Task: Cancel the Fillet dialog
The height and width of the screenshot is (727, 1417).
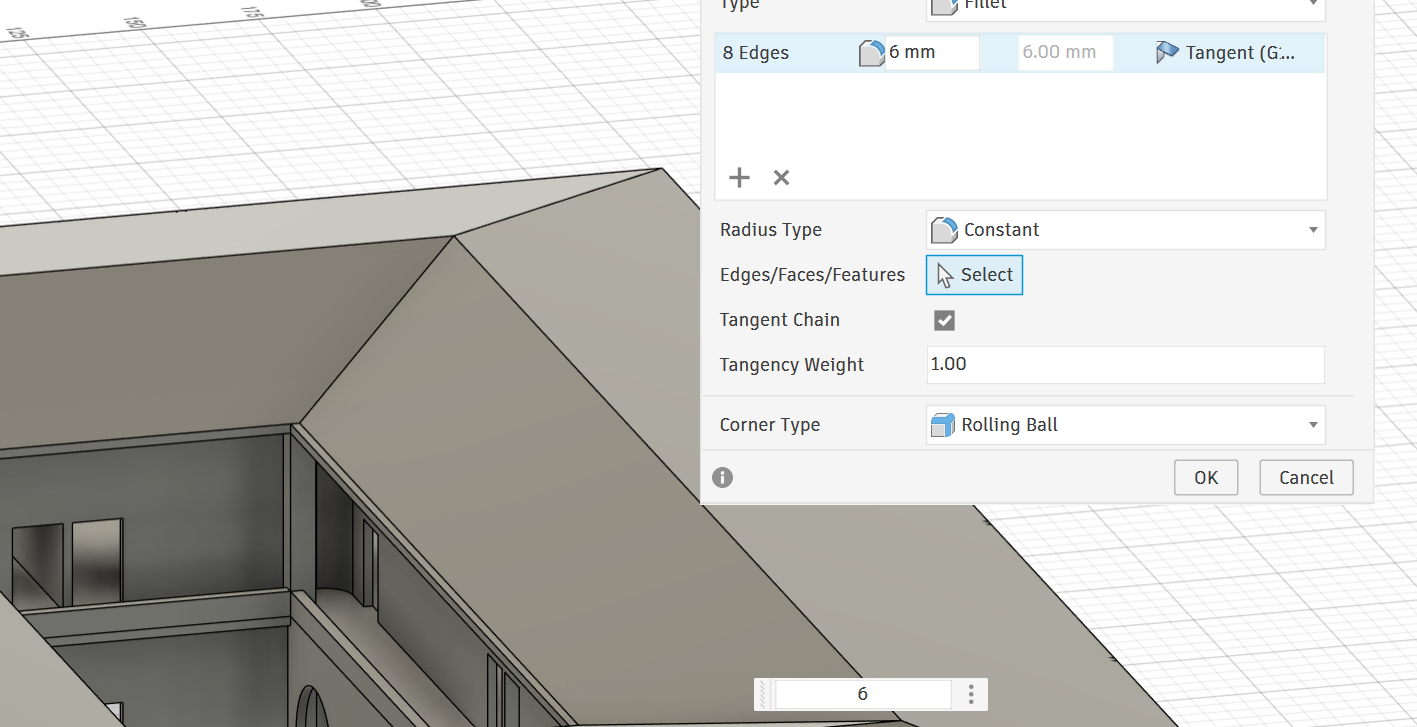Action: (x=1306, y=477)
